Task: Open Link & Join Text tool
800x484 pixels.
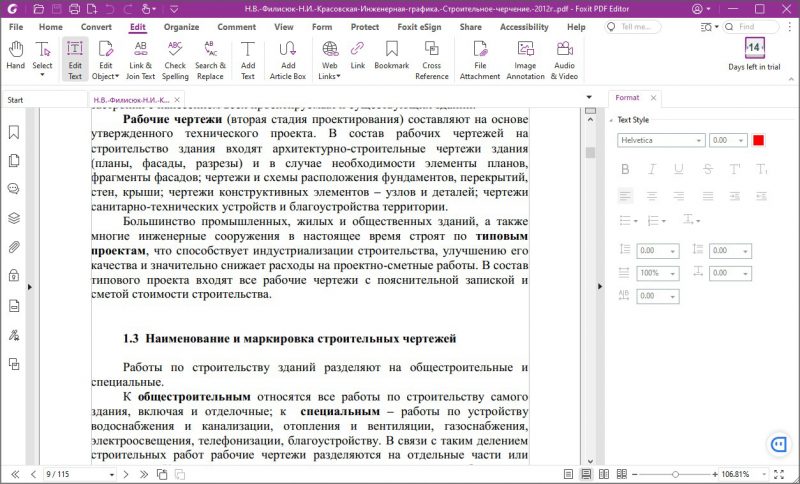Action: click(x=140, y=60)
